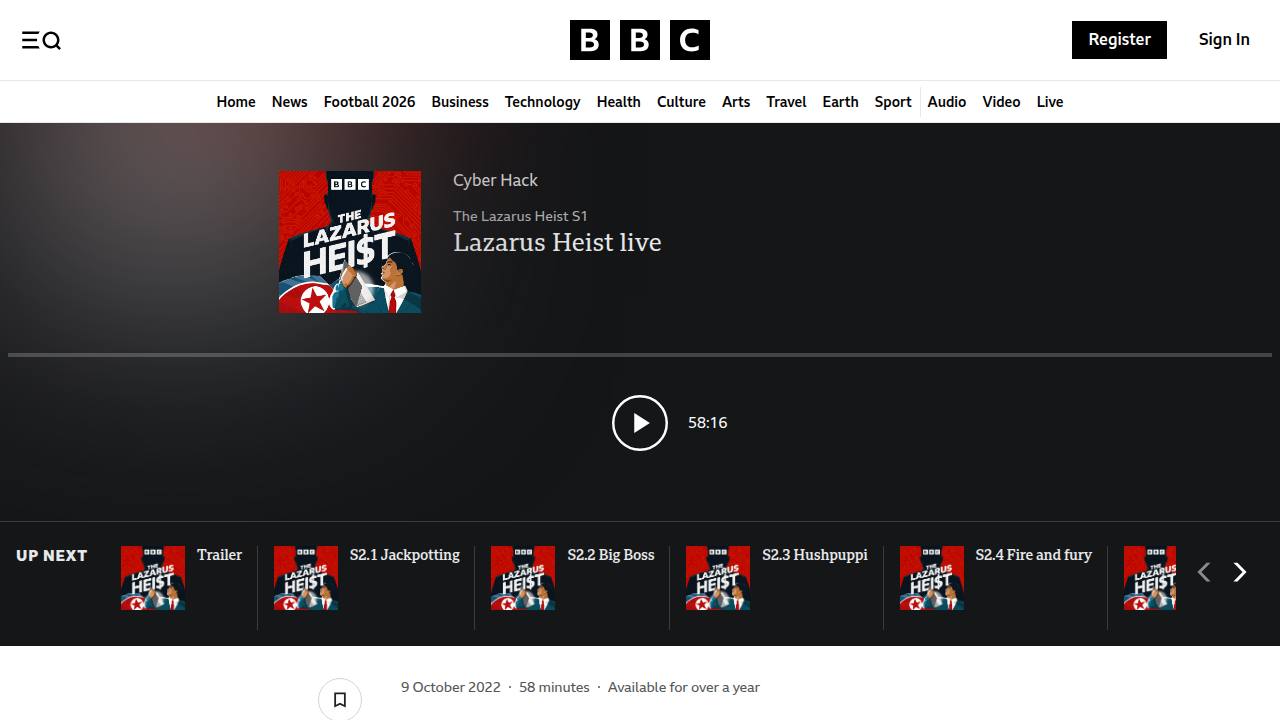Image resolution: width=1280 pixels, height=720 pixels.
Task: Open the Trailer episode link
Action: 219,555
